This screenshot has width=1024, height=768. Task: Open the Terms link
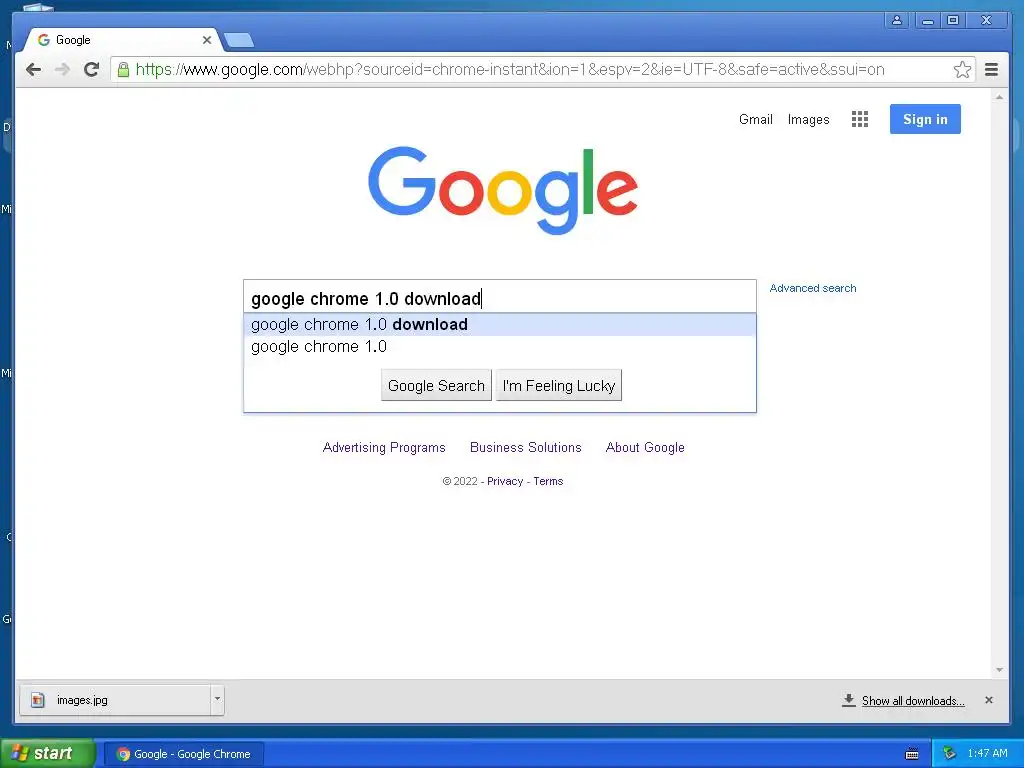548,481
